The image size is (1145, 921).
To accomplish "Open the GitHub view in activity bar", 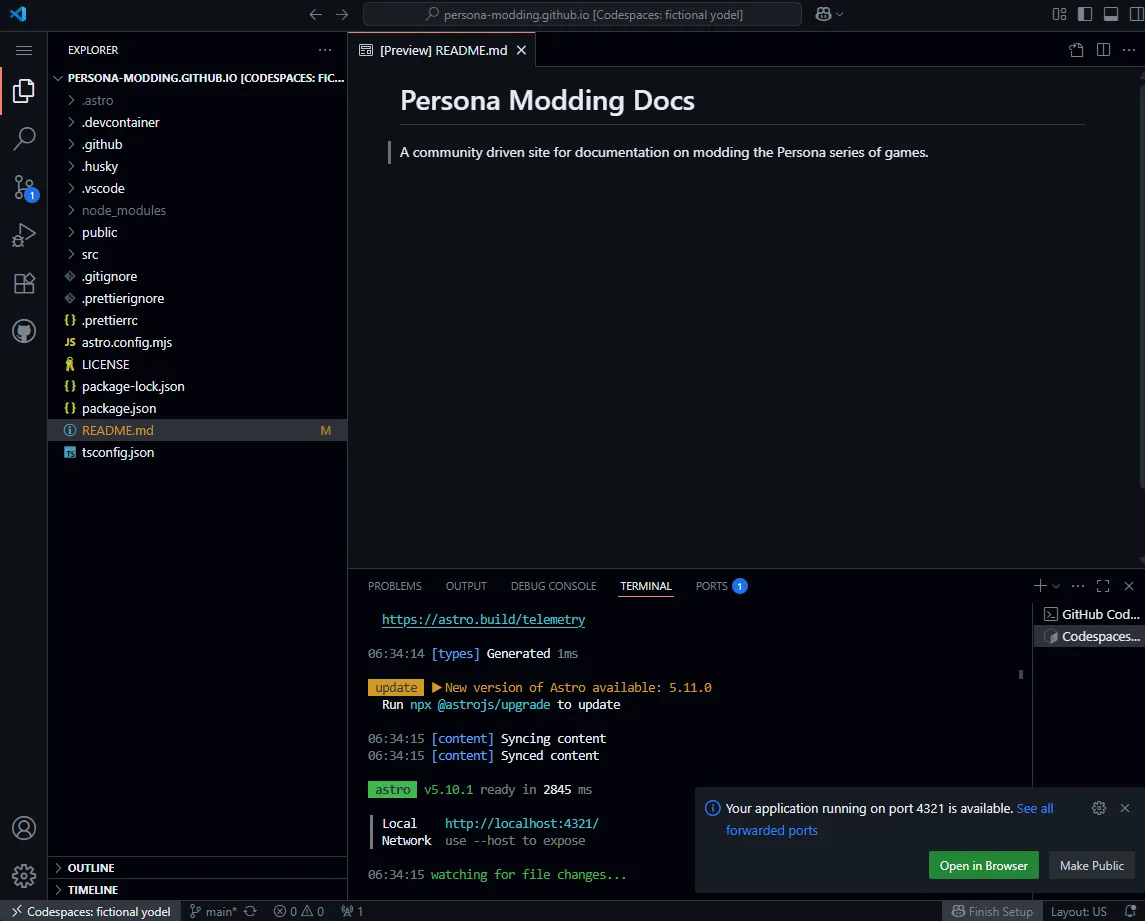I will 24,332.
